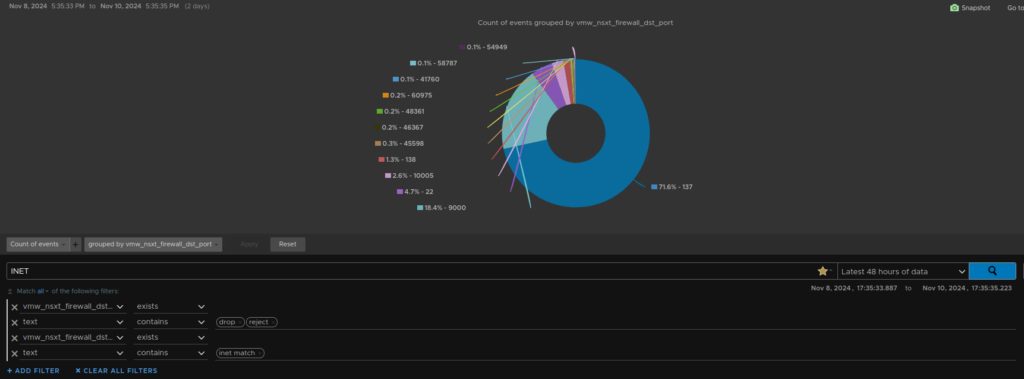Click the Snapshot label text
The width and height of the screenshot is (1024, 379).
point(976,8)
